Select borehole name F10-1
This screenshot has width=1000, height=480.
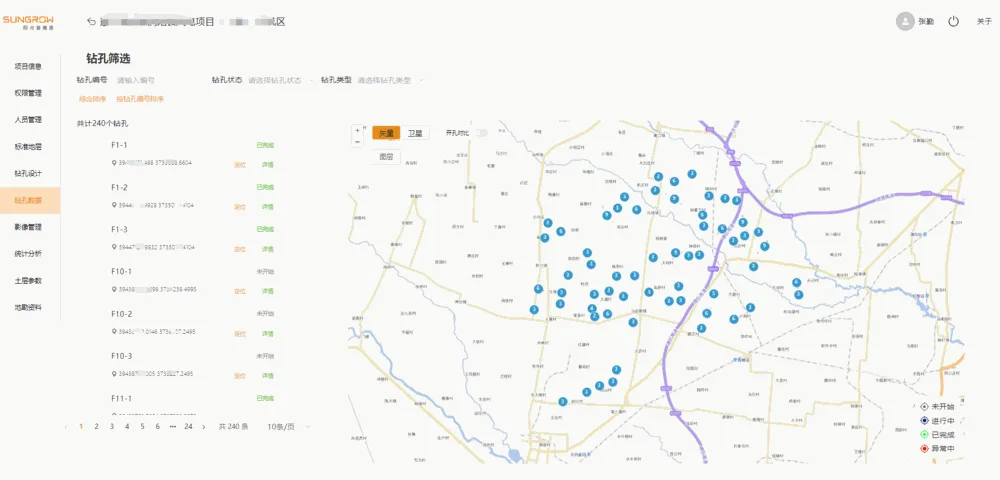(x=121, y=272)
